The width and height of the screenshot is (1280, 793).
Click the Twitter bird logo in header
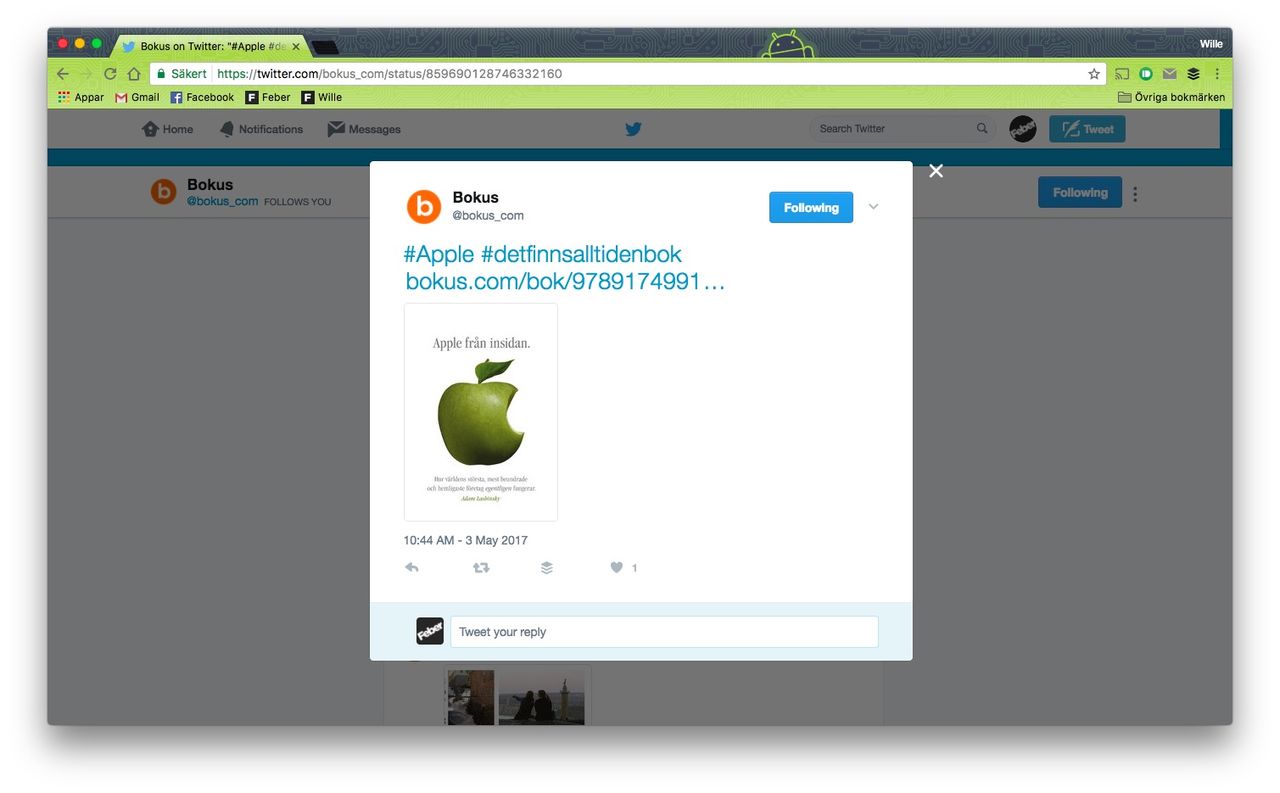633,129
